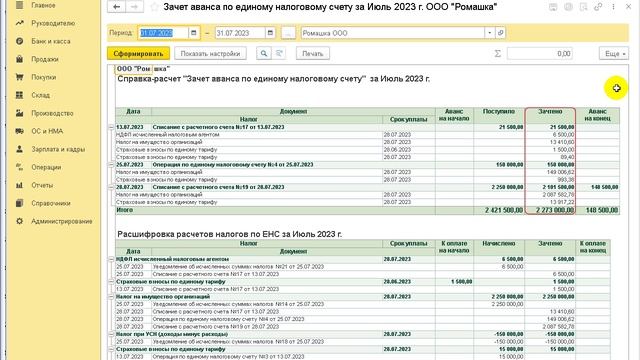Add report to favorites with star
Image resolution: width=640 pixels, height=360 pixels.
click(154, 7)
